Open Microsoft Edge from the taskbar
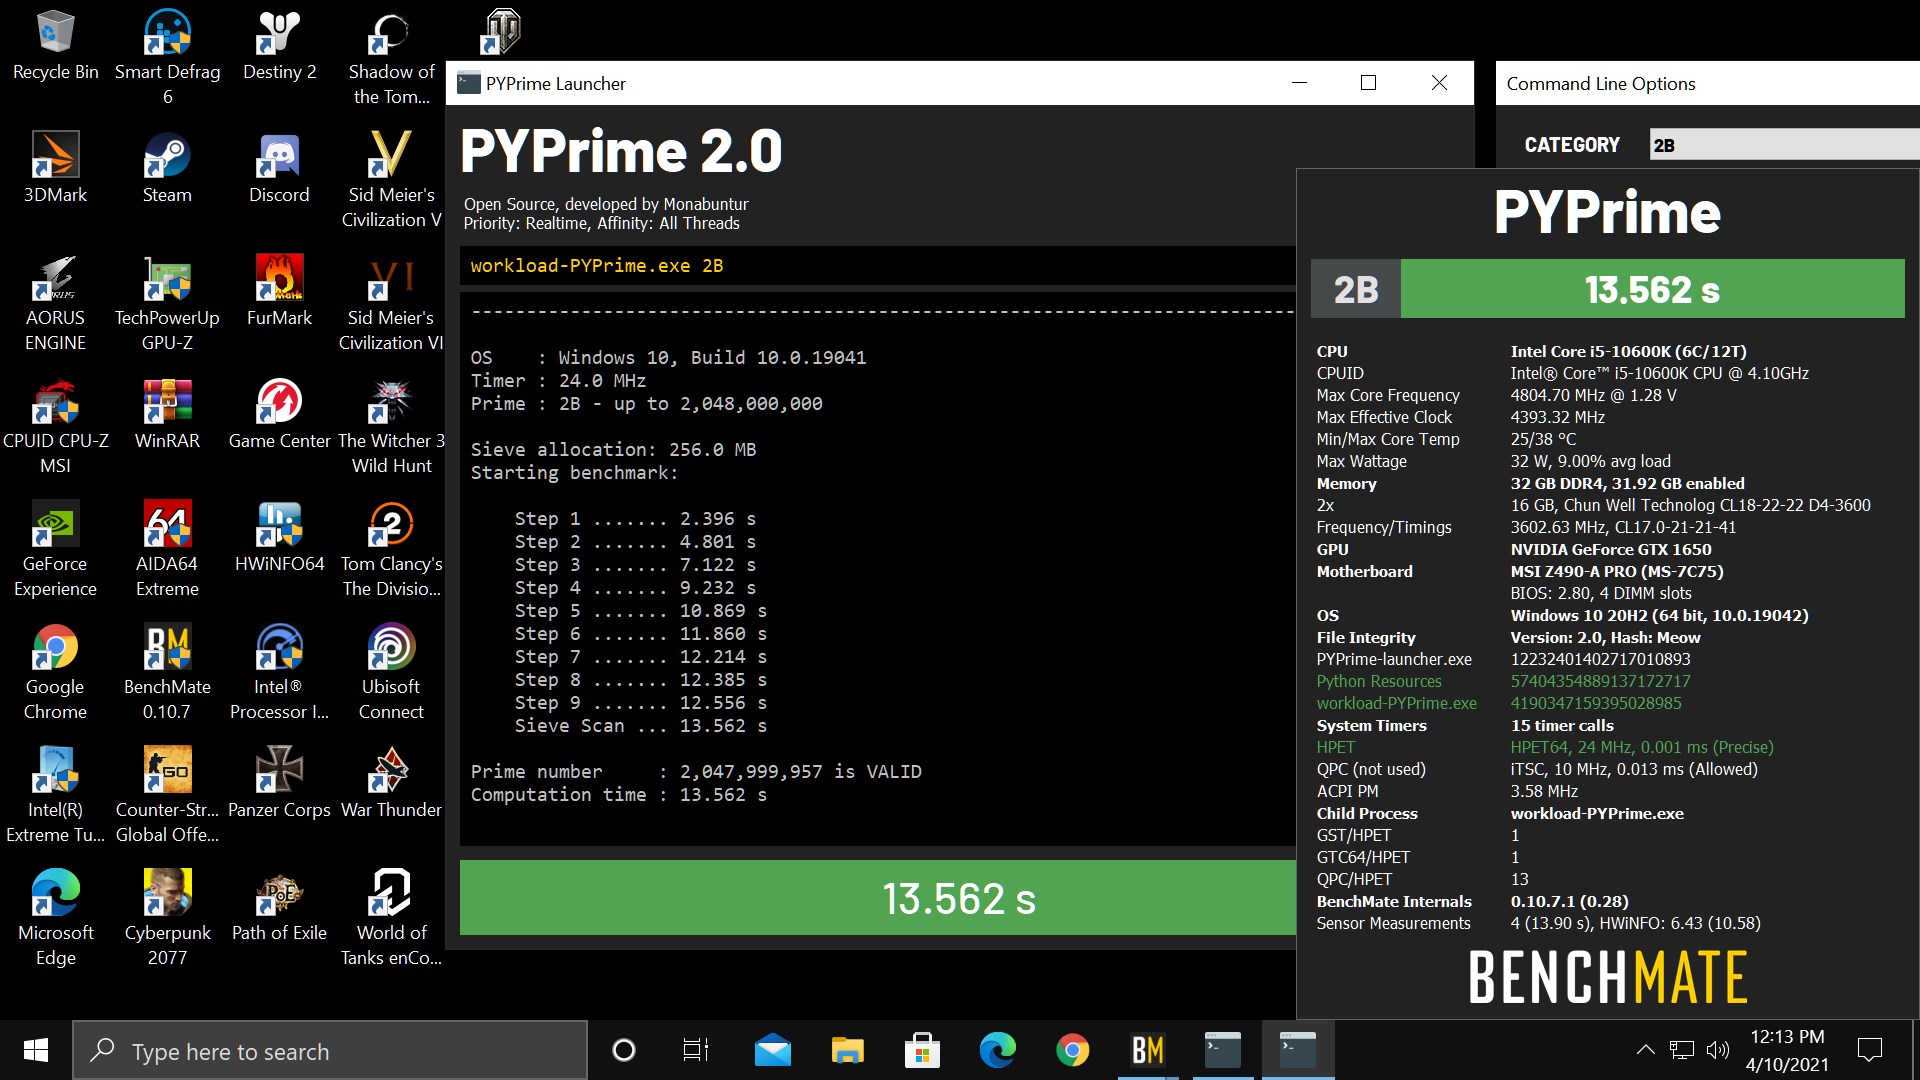The image size is (1920, 1080). coord(997,1050)
